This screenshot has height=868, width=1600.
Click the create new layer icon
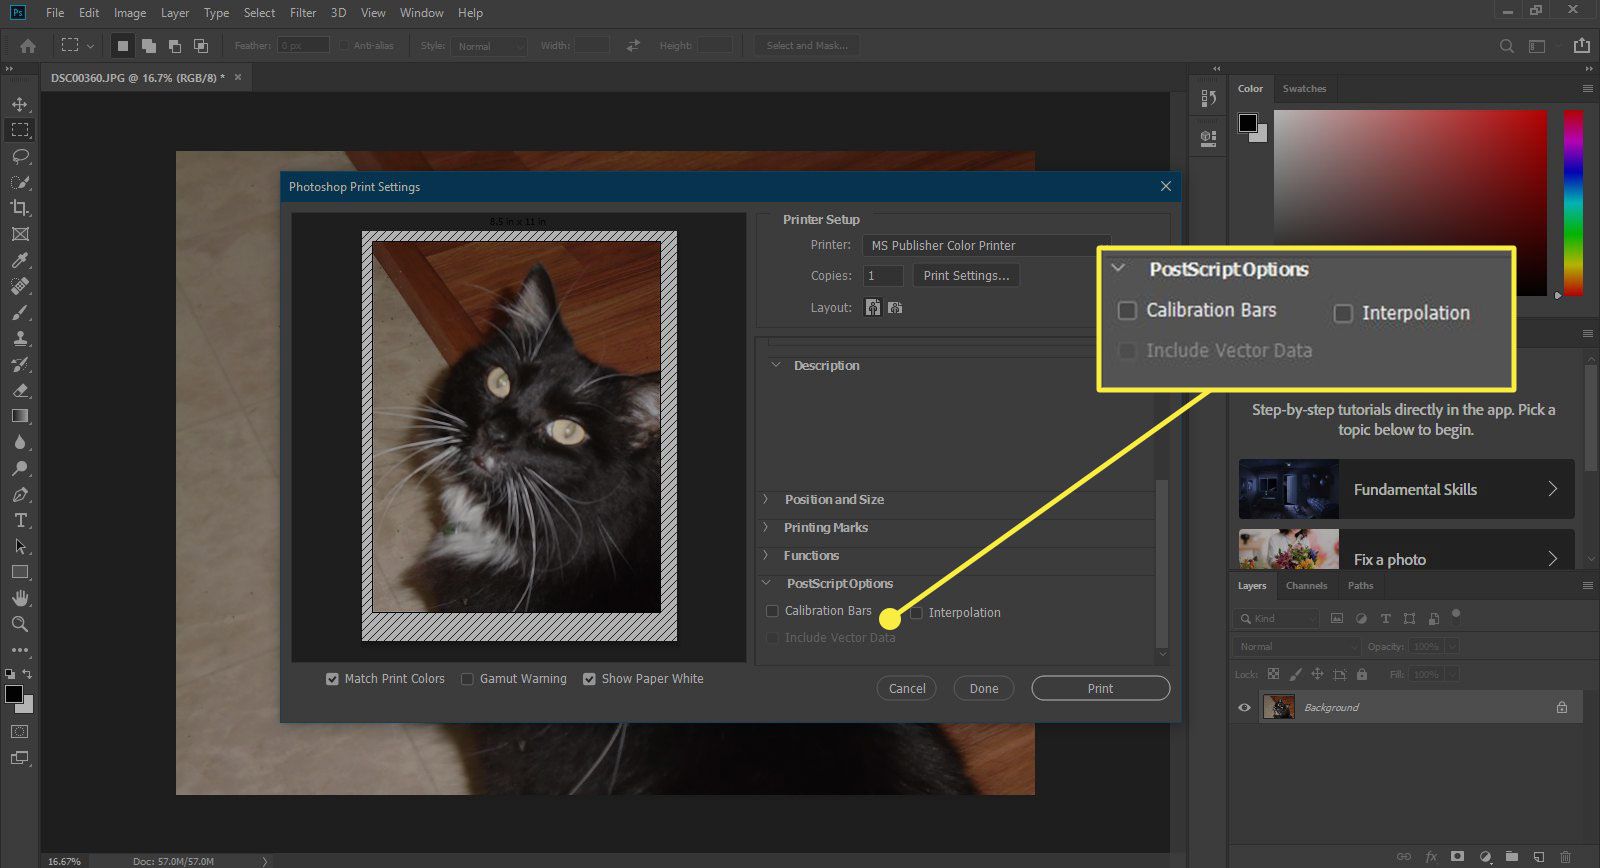1538,857
